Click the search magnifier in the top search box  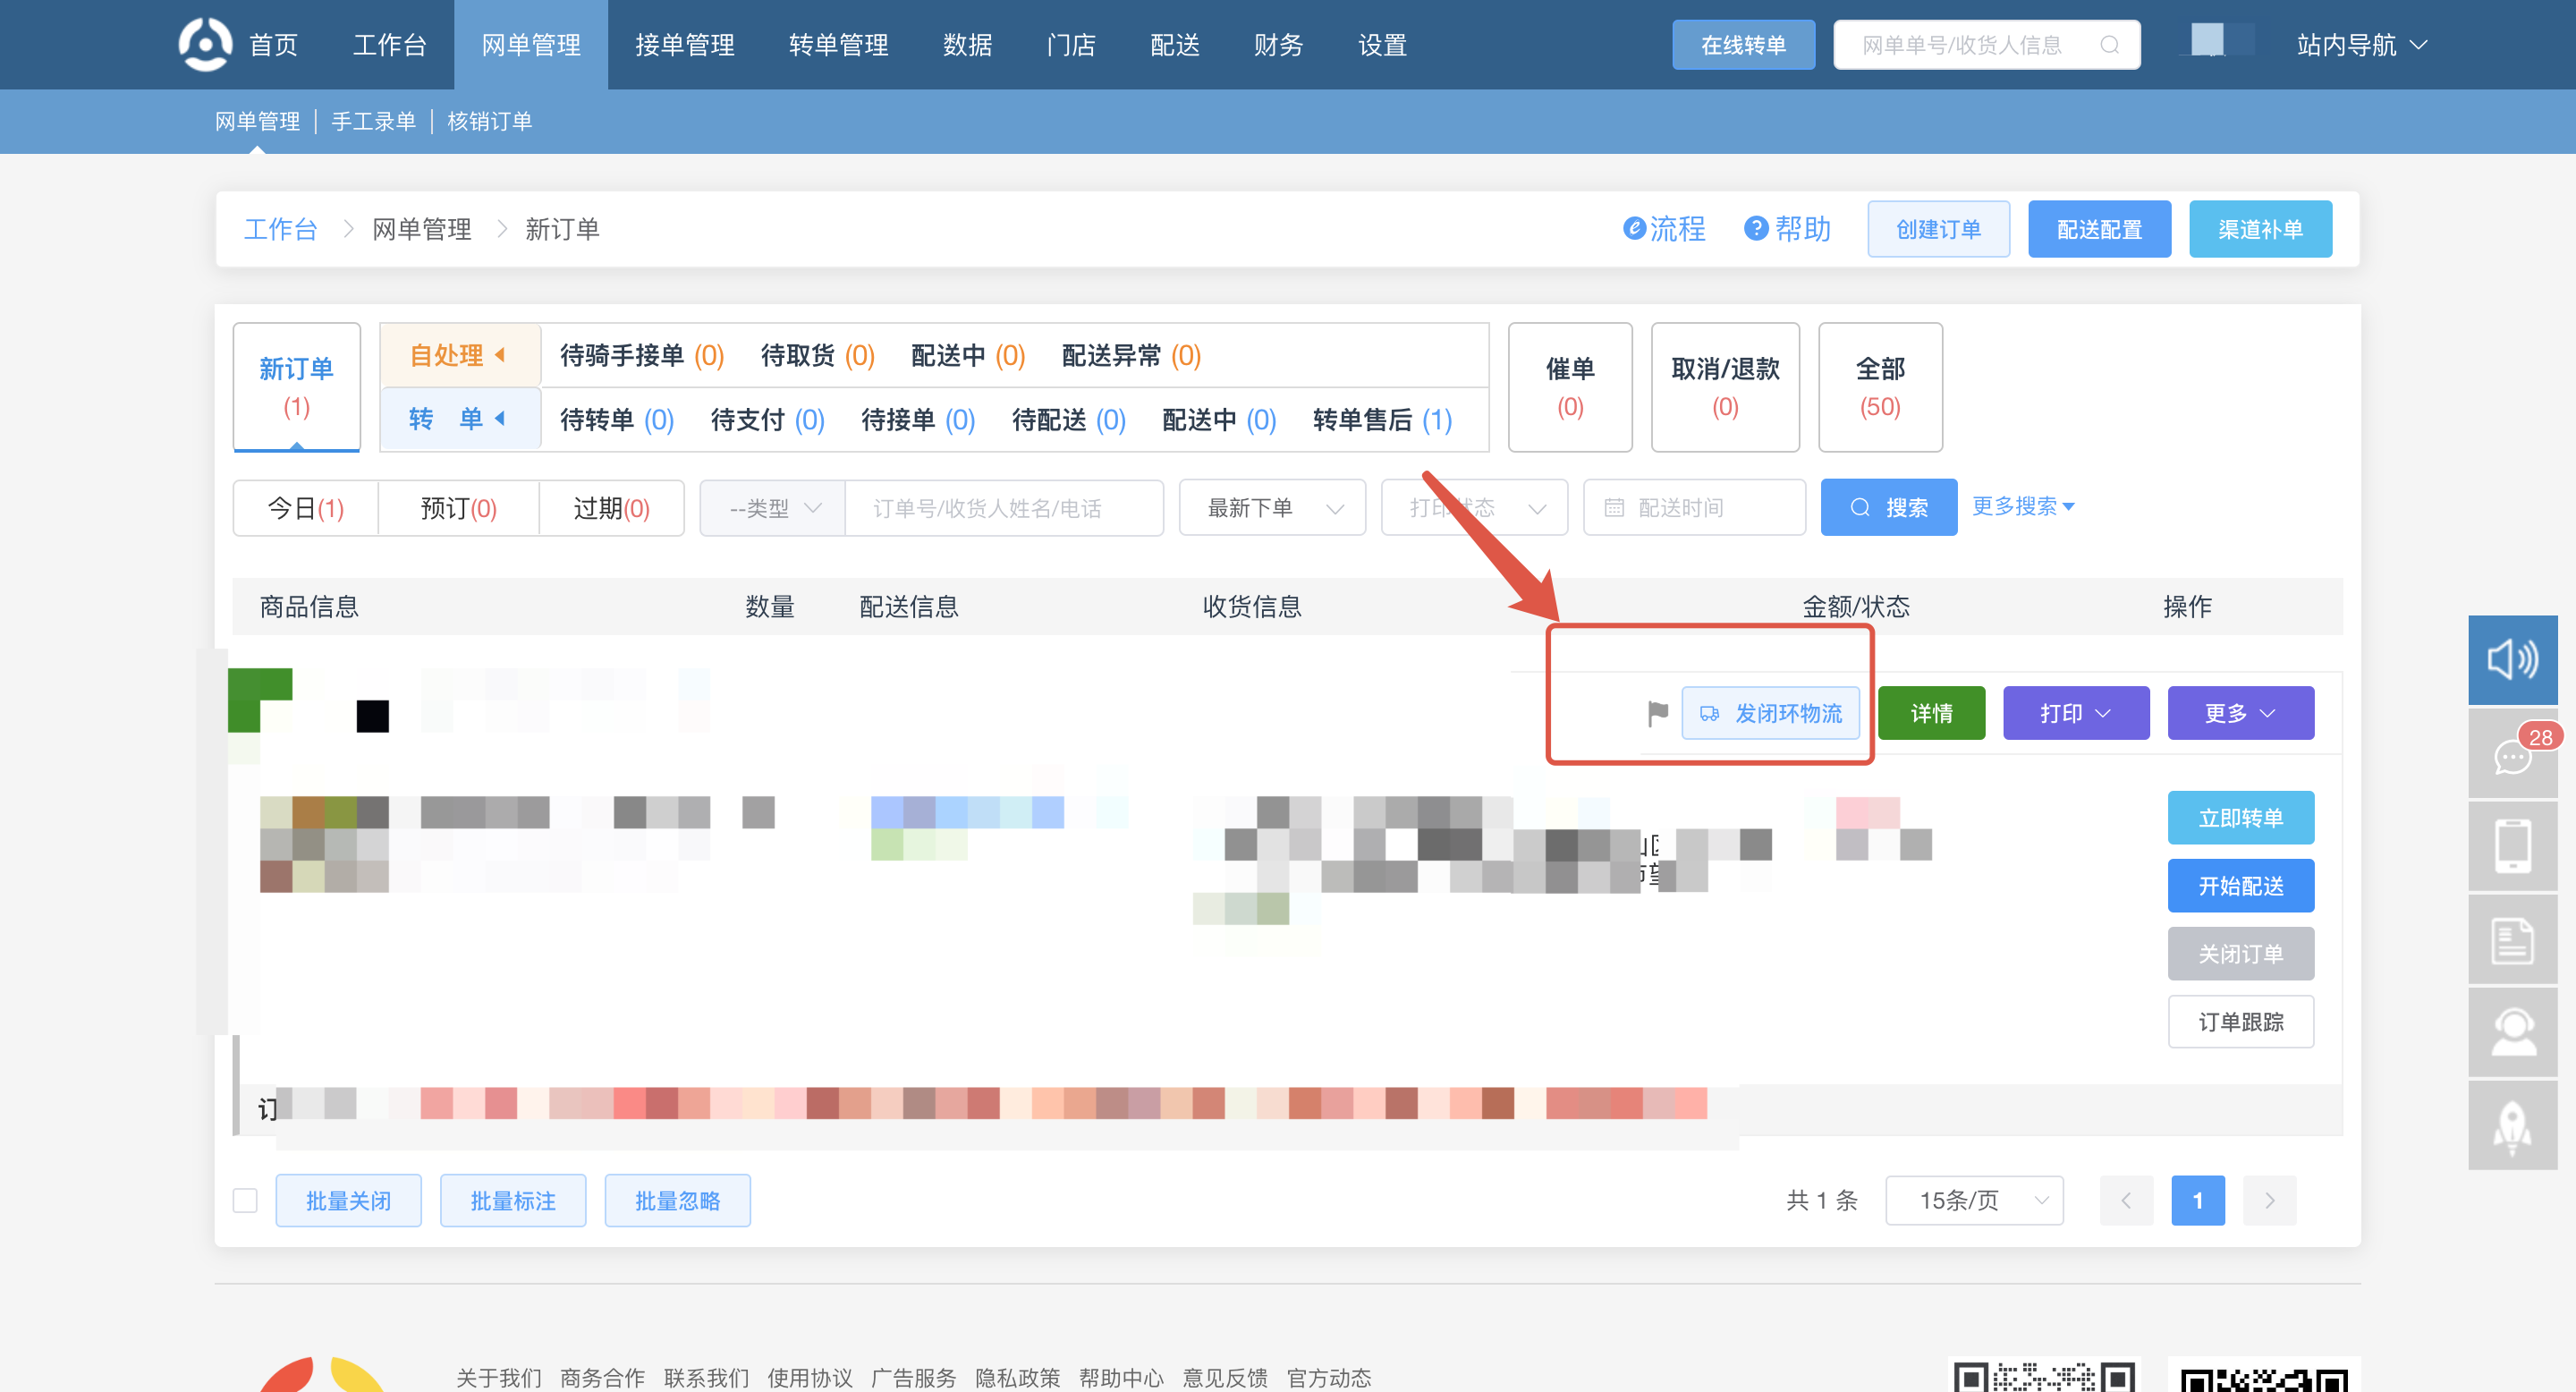click(x=2109, y=45)
